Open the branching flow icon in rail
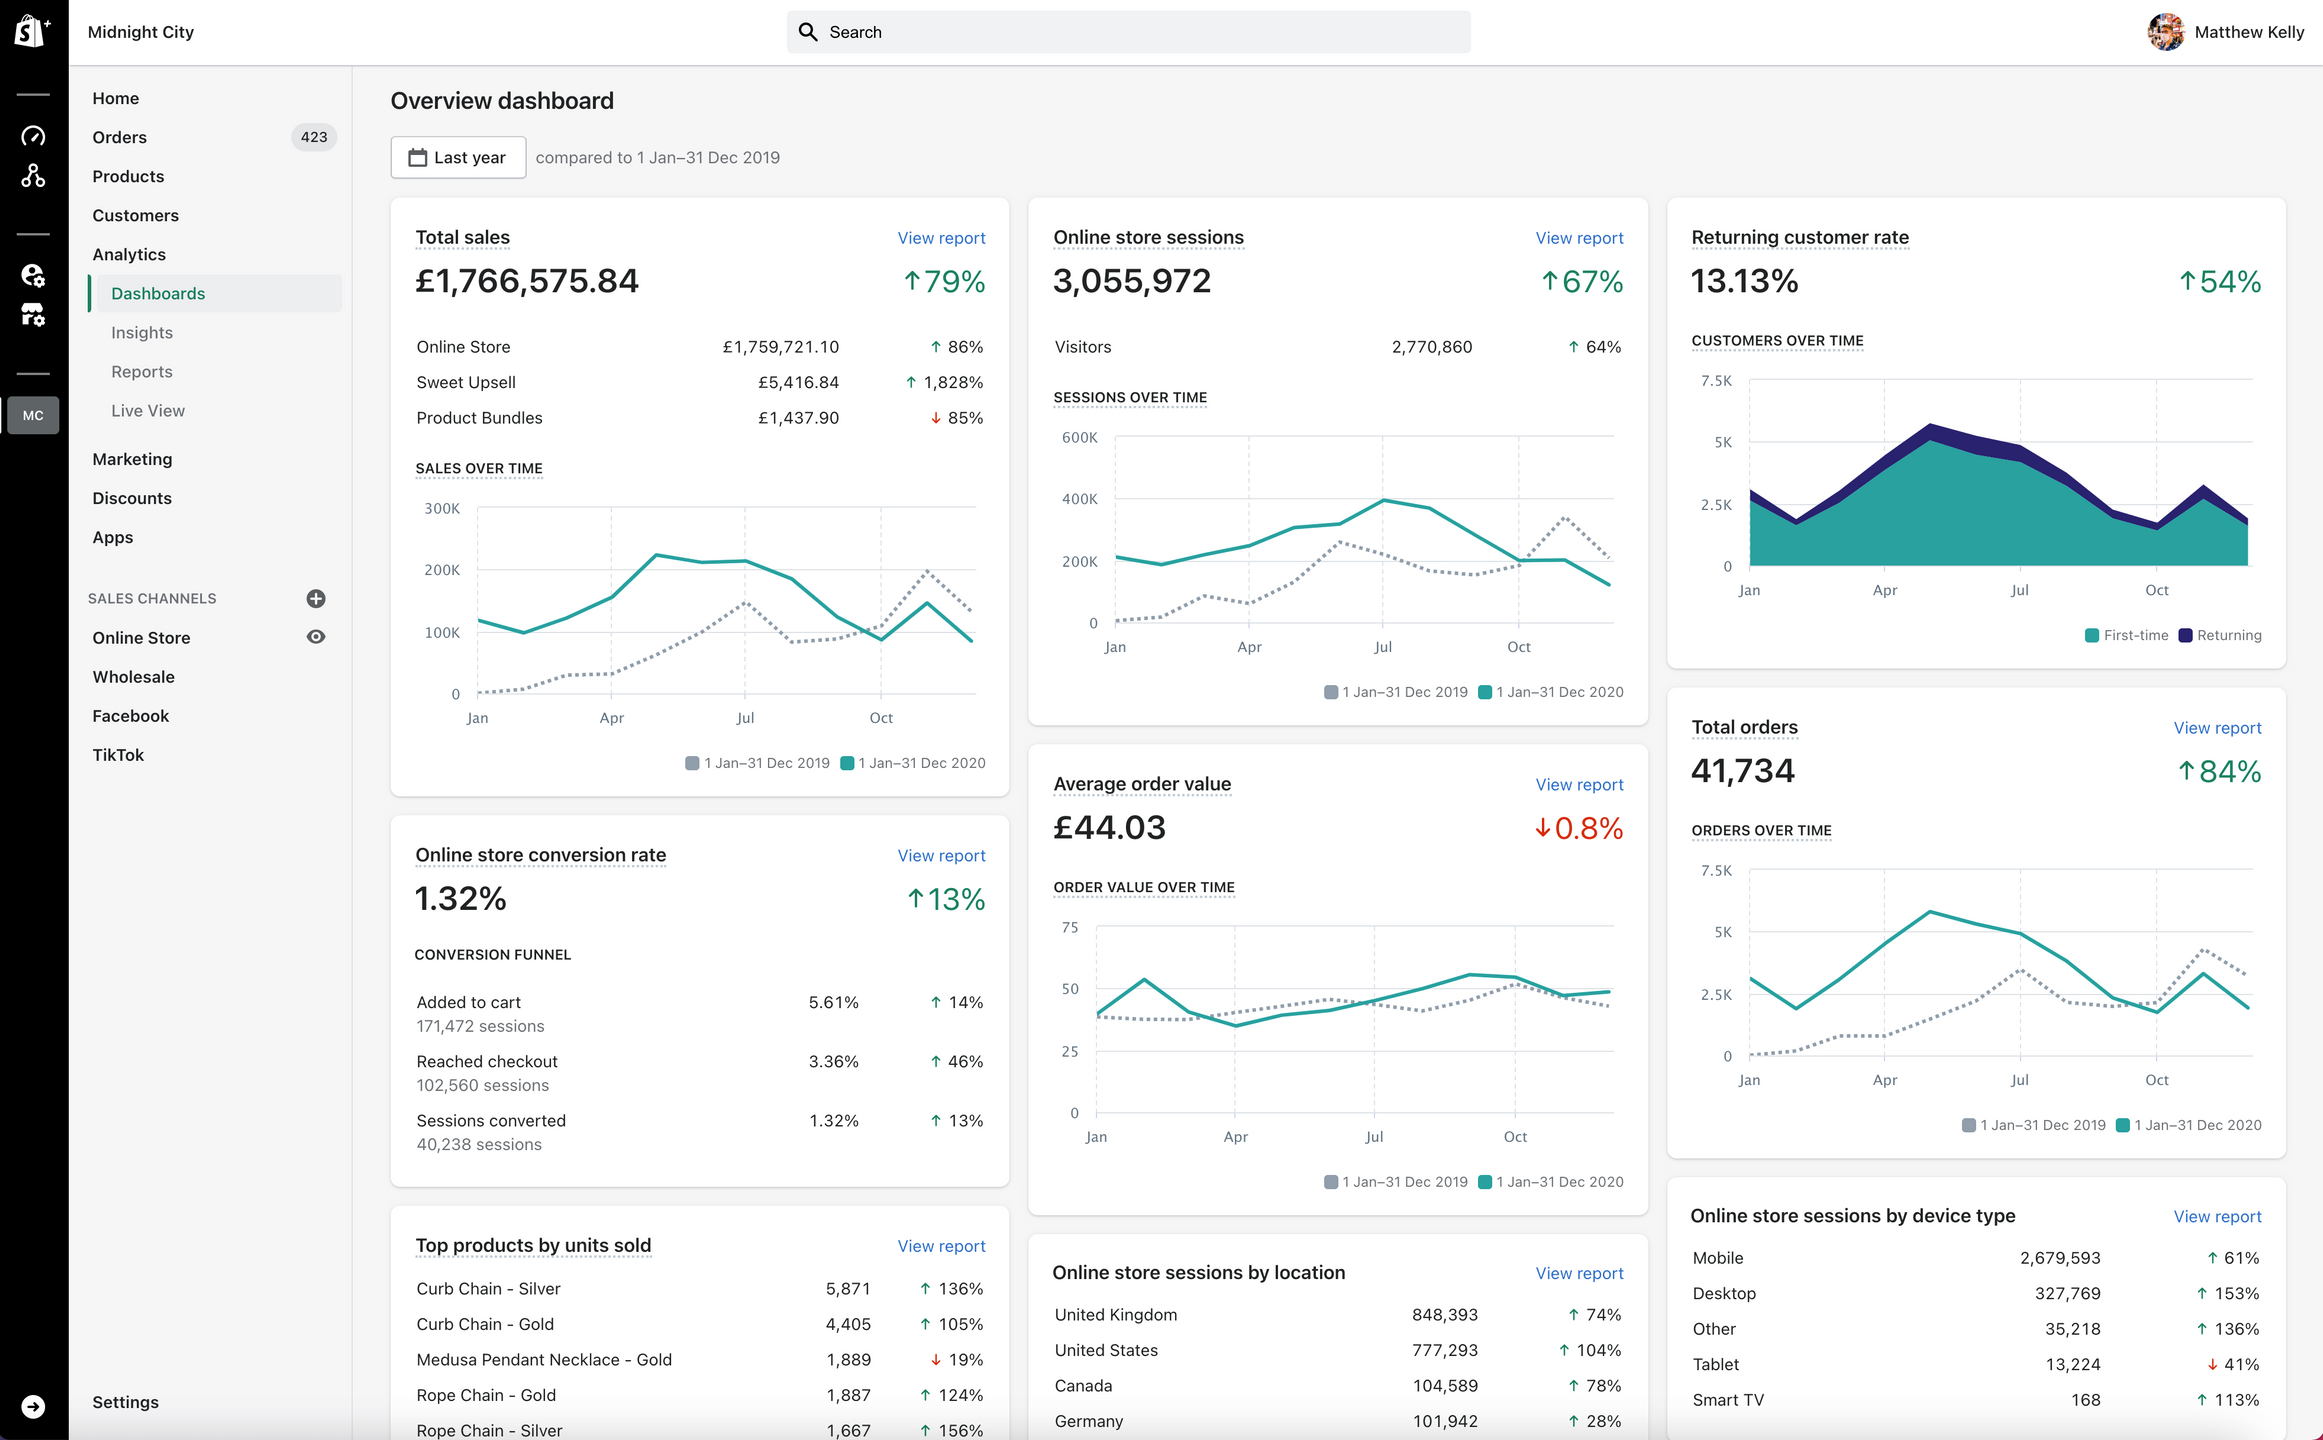This screenshot has width=2323, height=1440. click(33, 176)
